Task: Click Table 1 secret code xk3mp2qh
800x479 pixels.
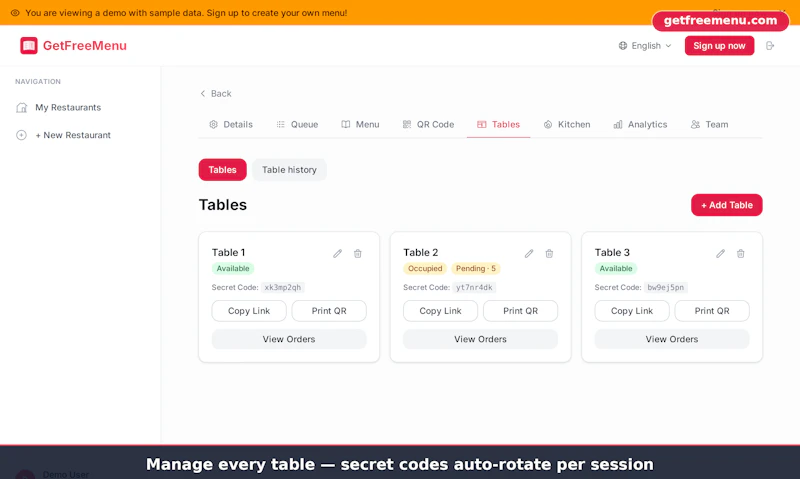Action: [x=283, y=287]
